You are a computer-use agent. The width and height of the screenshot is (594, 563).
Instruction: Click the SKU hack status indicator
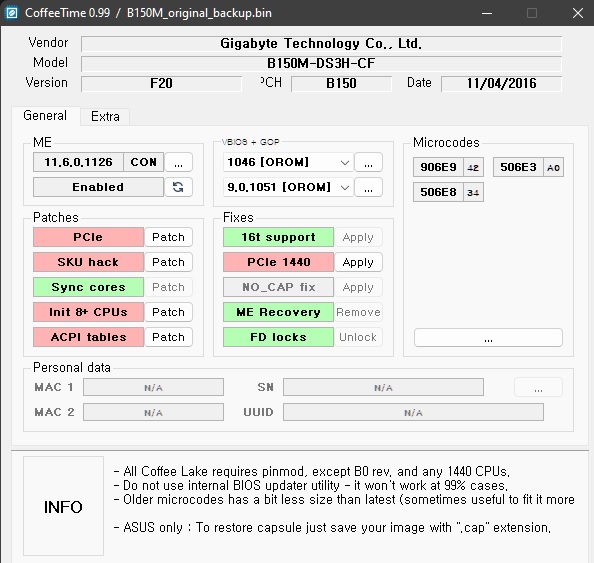pyautogui.click(x=88, y=262)
